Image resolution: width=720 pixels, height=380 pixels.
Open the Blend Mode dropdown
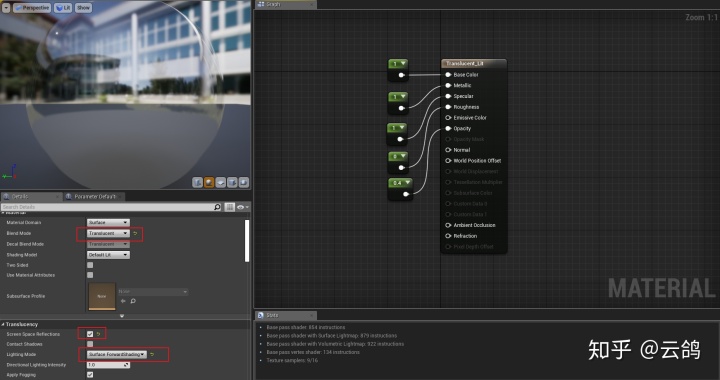click(108, 233)
